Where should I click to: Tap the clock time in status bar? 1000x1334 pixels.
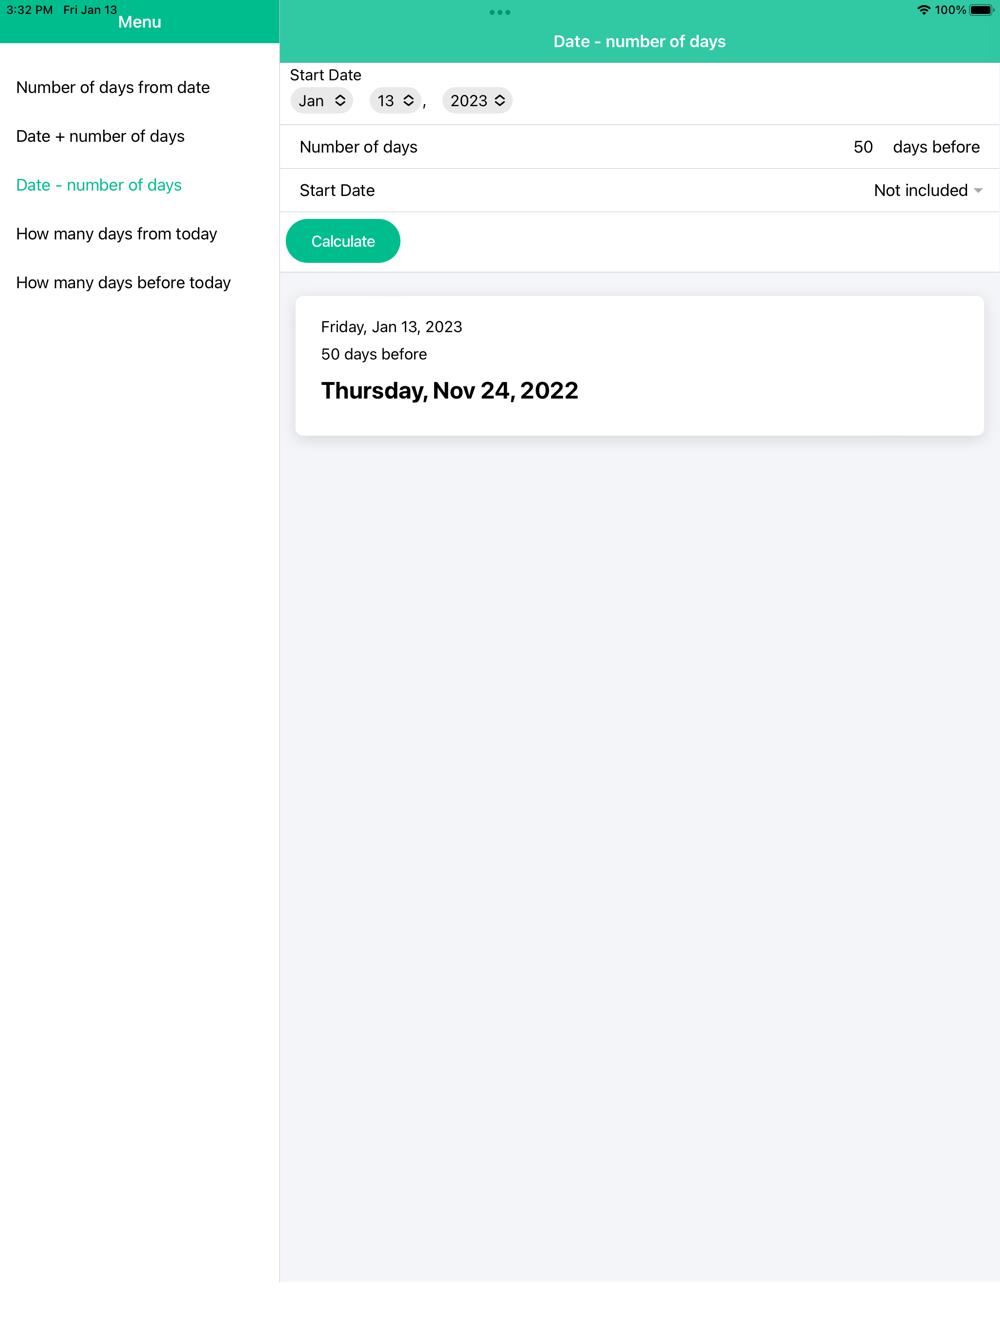click(x=29, y=10)
